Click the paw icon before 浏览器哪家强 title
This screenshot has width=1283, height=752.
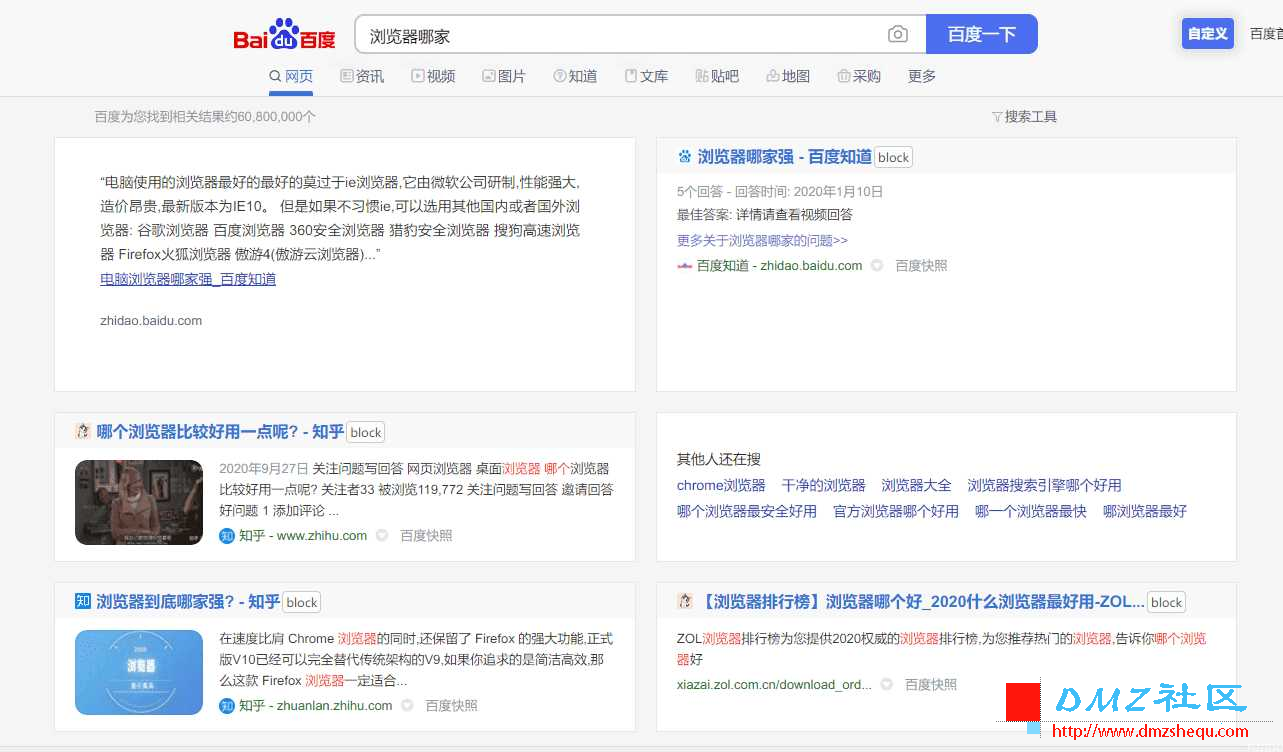click(685, 156)
